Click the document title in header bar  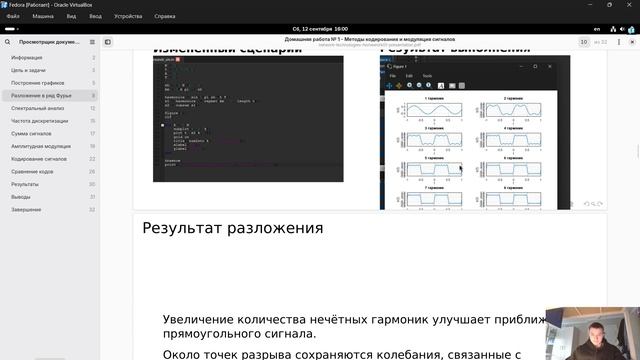click(370, 39)
